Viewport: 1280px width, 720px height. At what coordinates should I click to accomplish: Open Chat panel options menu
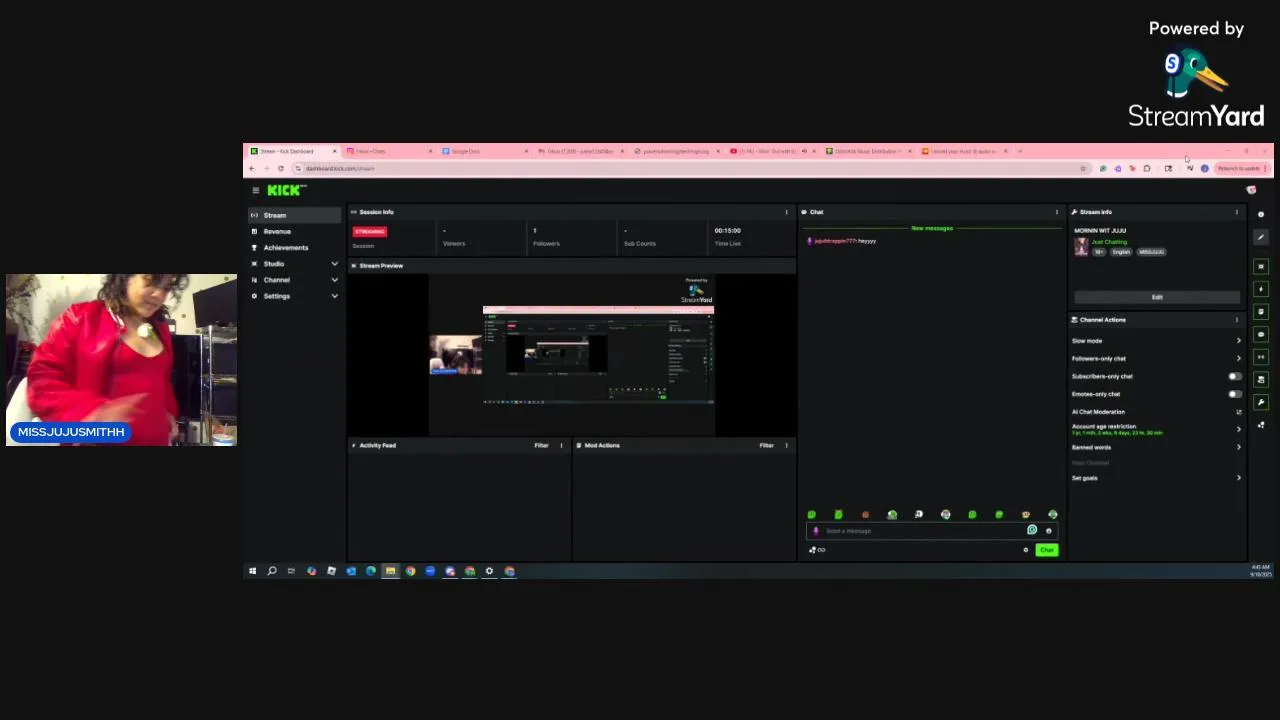click(x=1057, y=212)
